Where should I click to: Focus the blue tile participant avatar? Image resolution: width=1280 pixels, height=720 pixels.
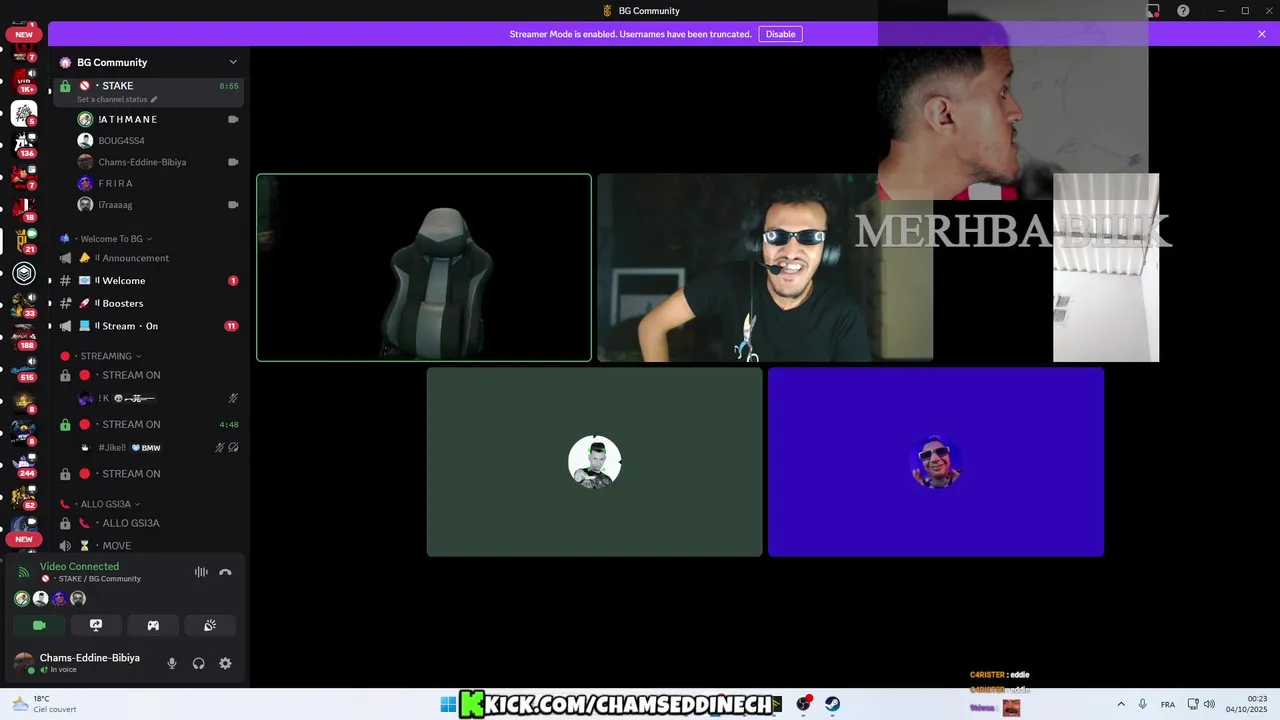pos(936,462)
